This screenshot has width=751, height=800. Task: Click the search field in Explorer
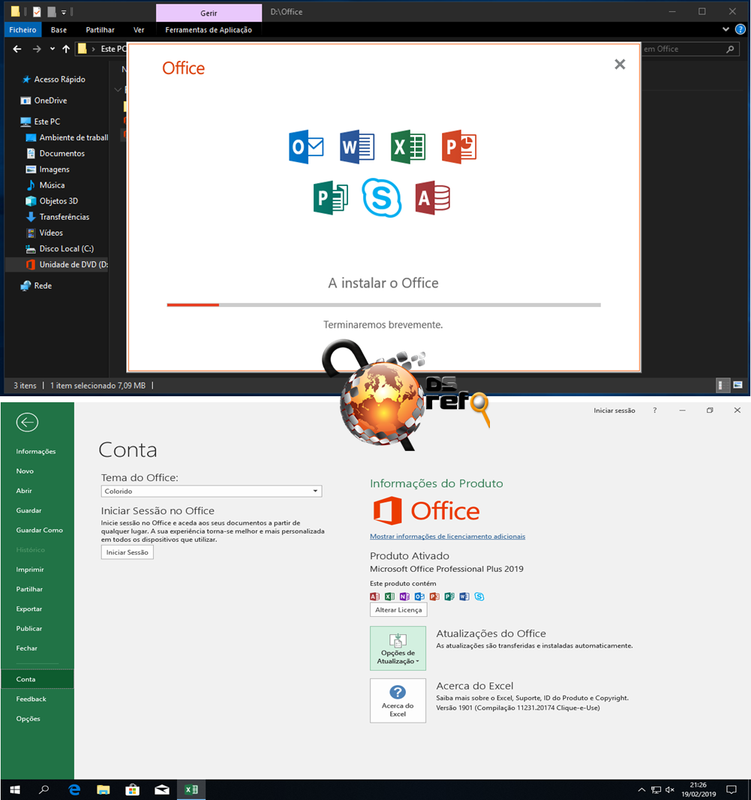[x=689, y=49]
